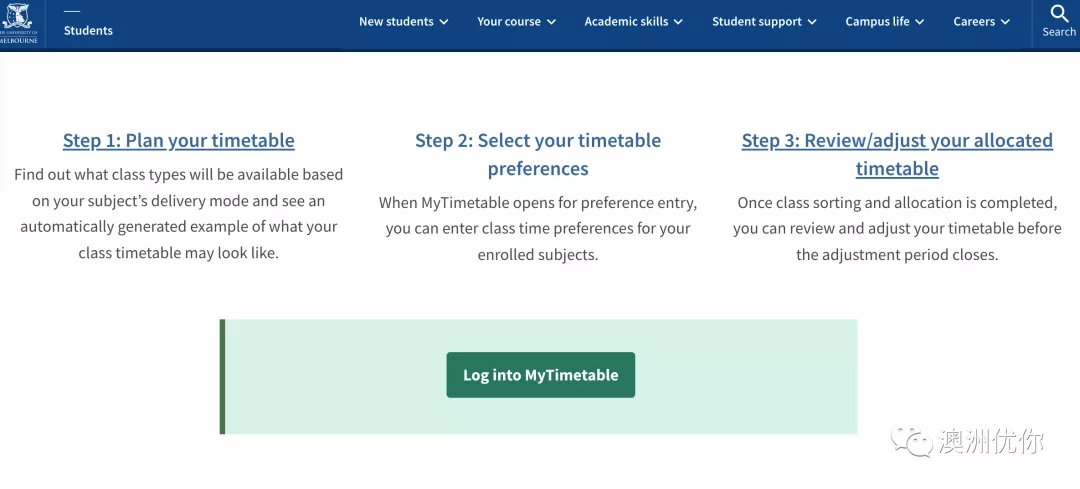Viewport: 1080px width, 489px height.
Task: Open Step 3: Review/adjust your allocated timetable
Action: [x=897, y=154]
